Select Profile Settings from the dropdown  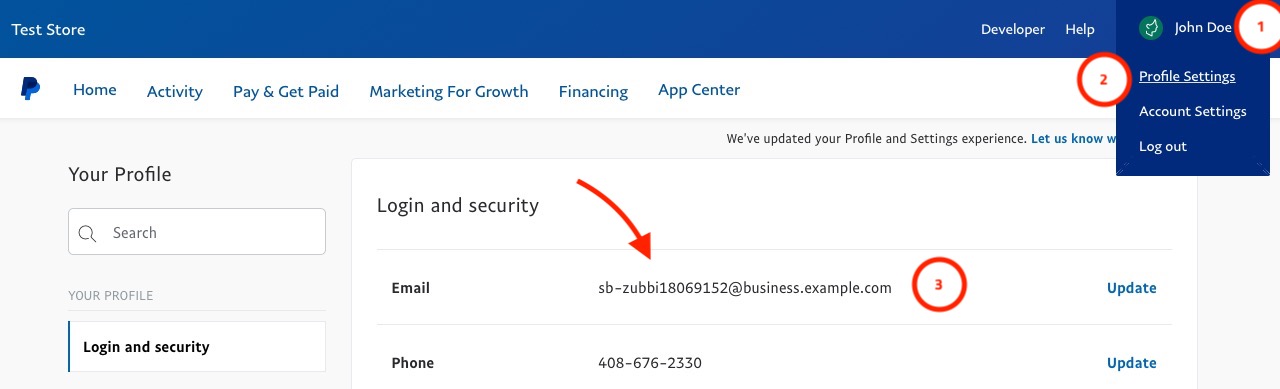[1187, 76]
